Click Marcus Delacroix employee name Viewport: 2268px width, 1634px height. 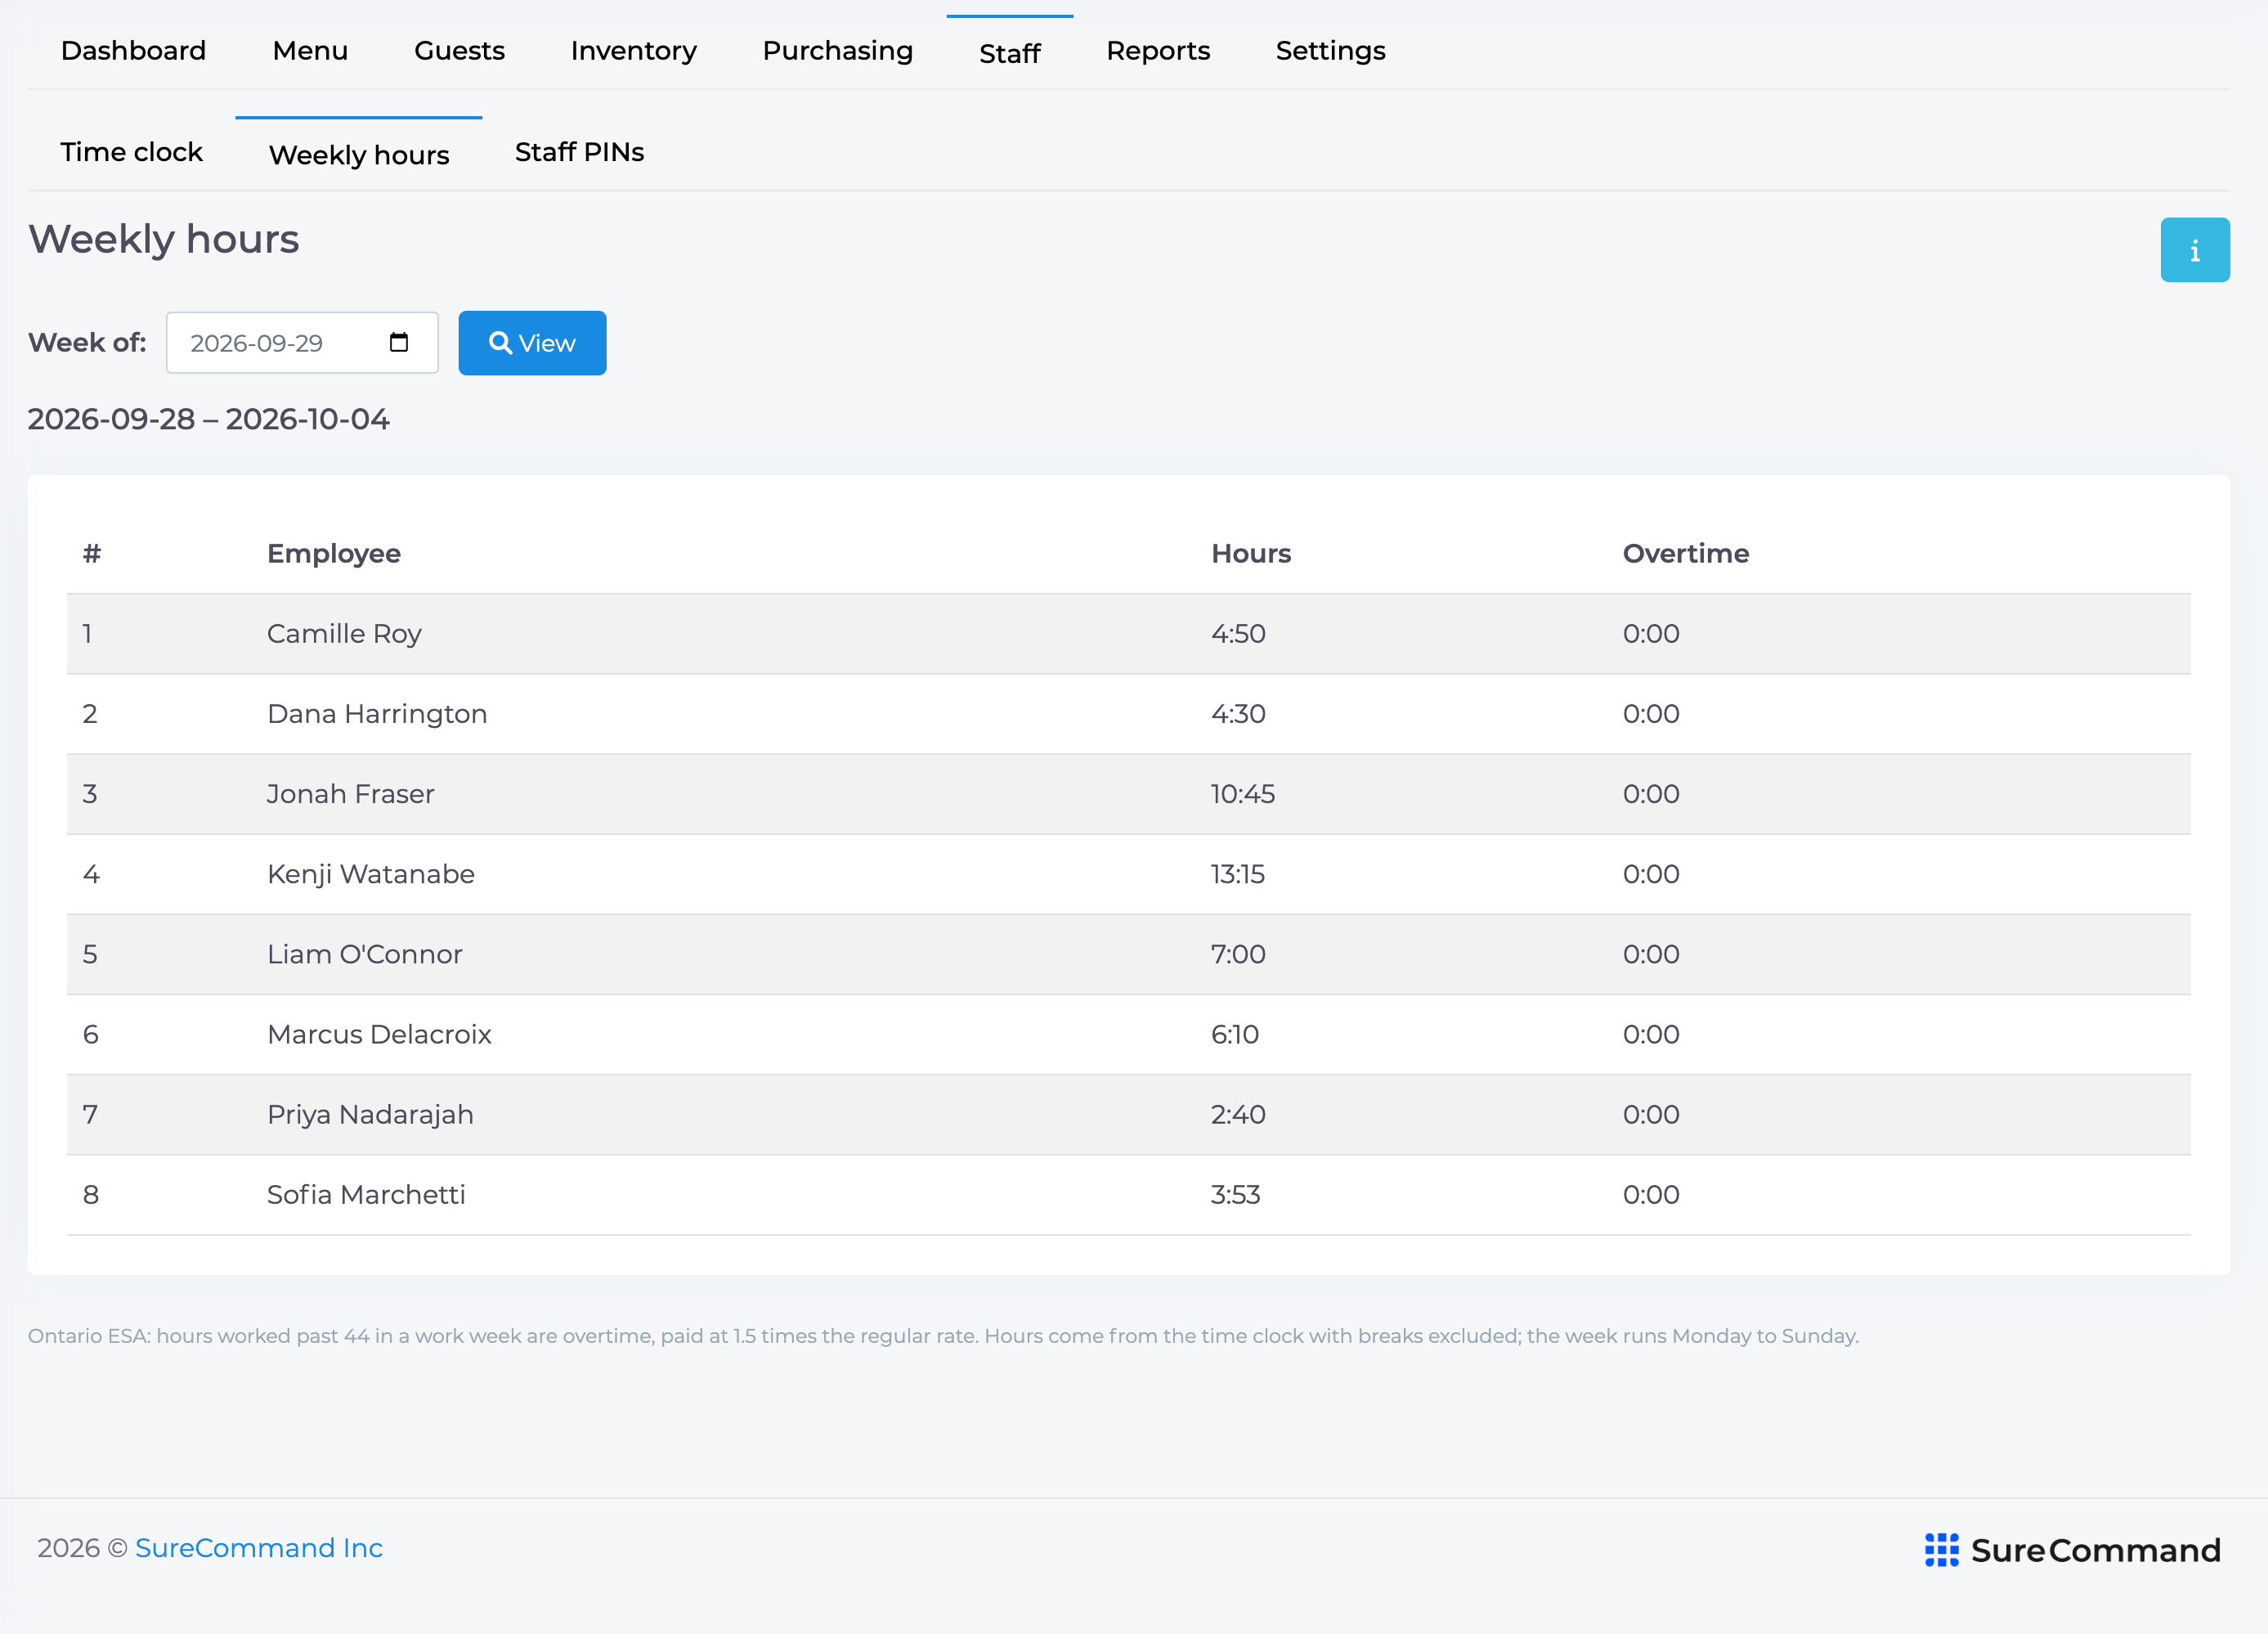point(379,1034)
